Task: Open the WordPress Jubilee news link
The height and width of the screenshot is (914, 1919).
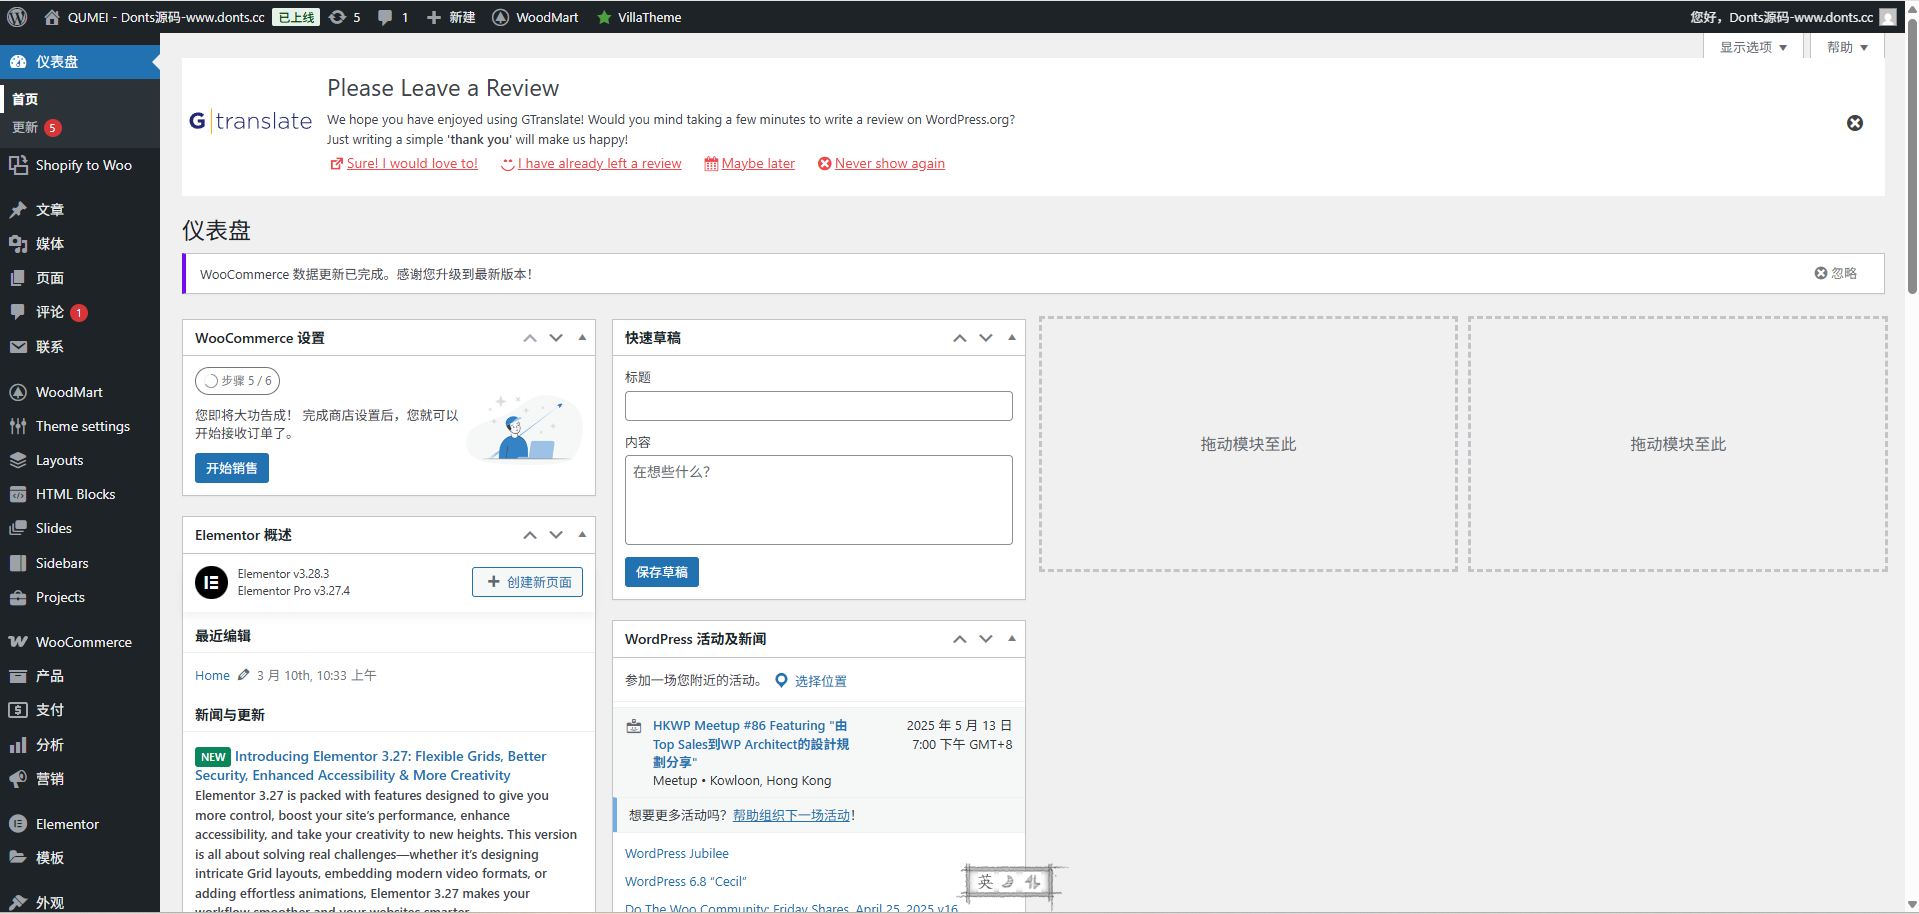Action: pyautogui.click(x=677, y=854)
